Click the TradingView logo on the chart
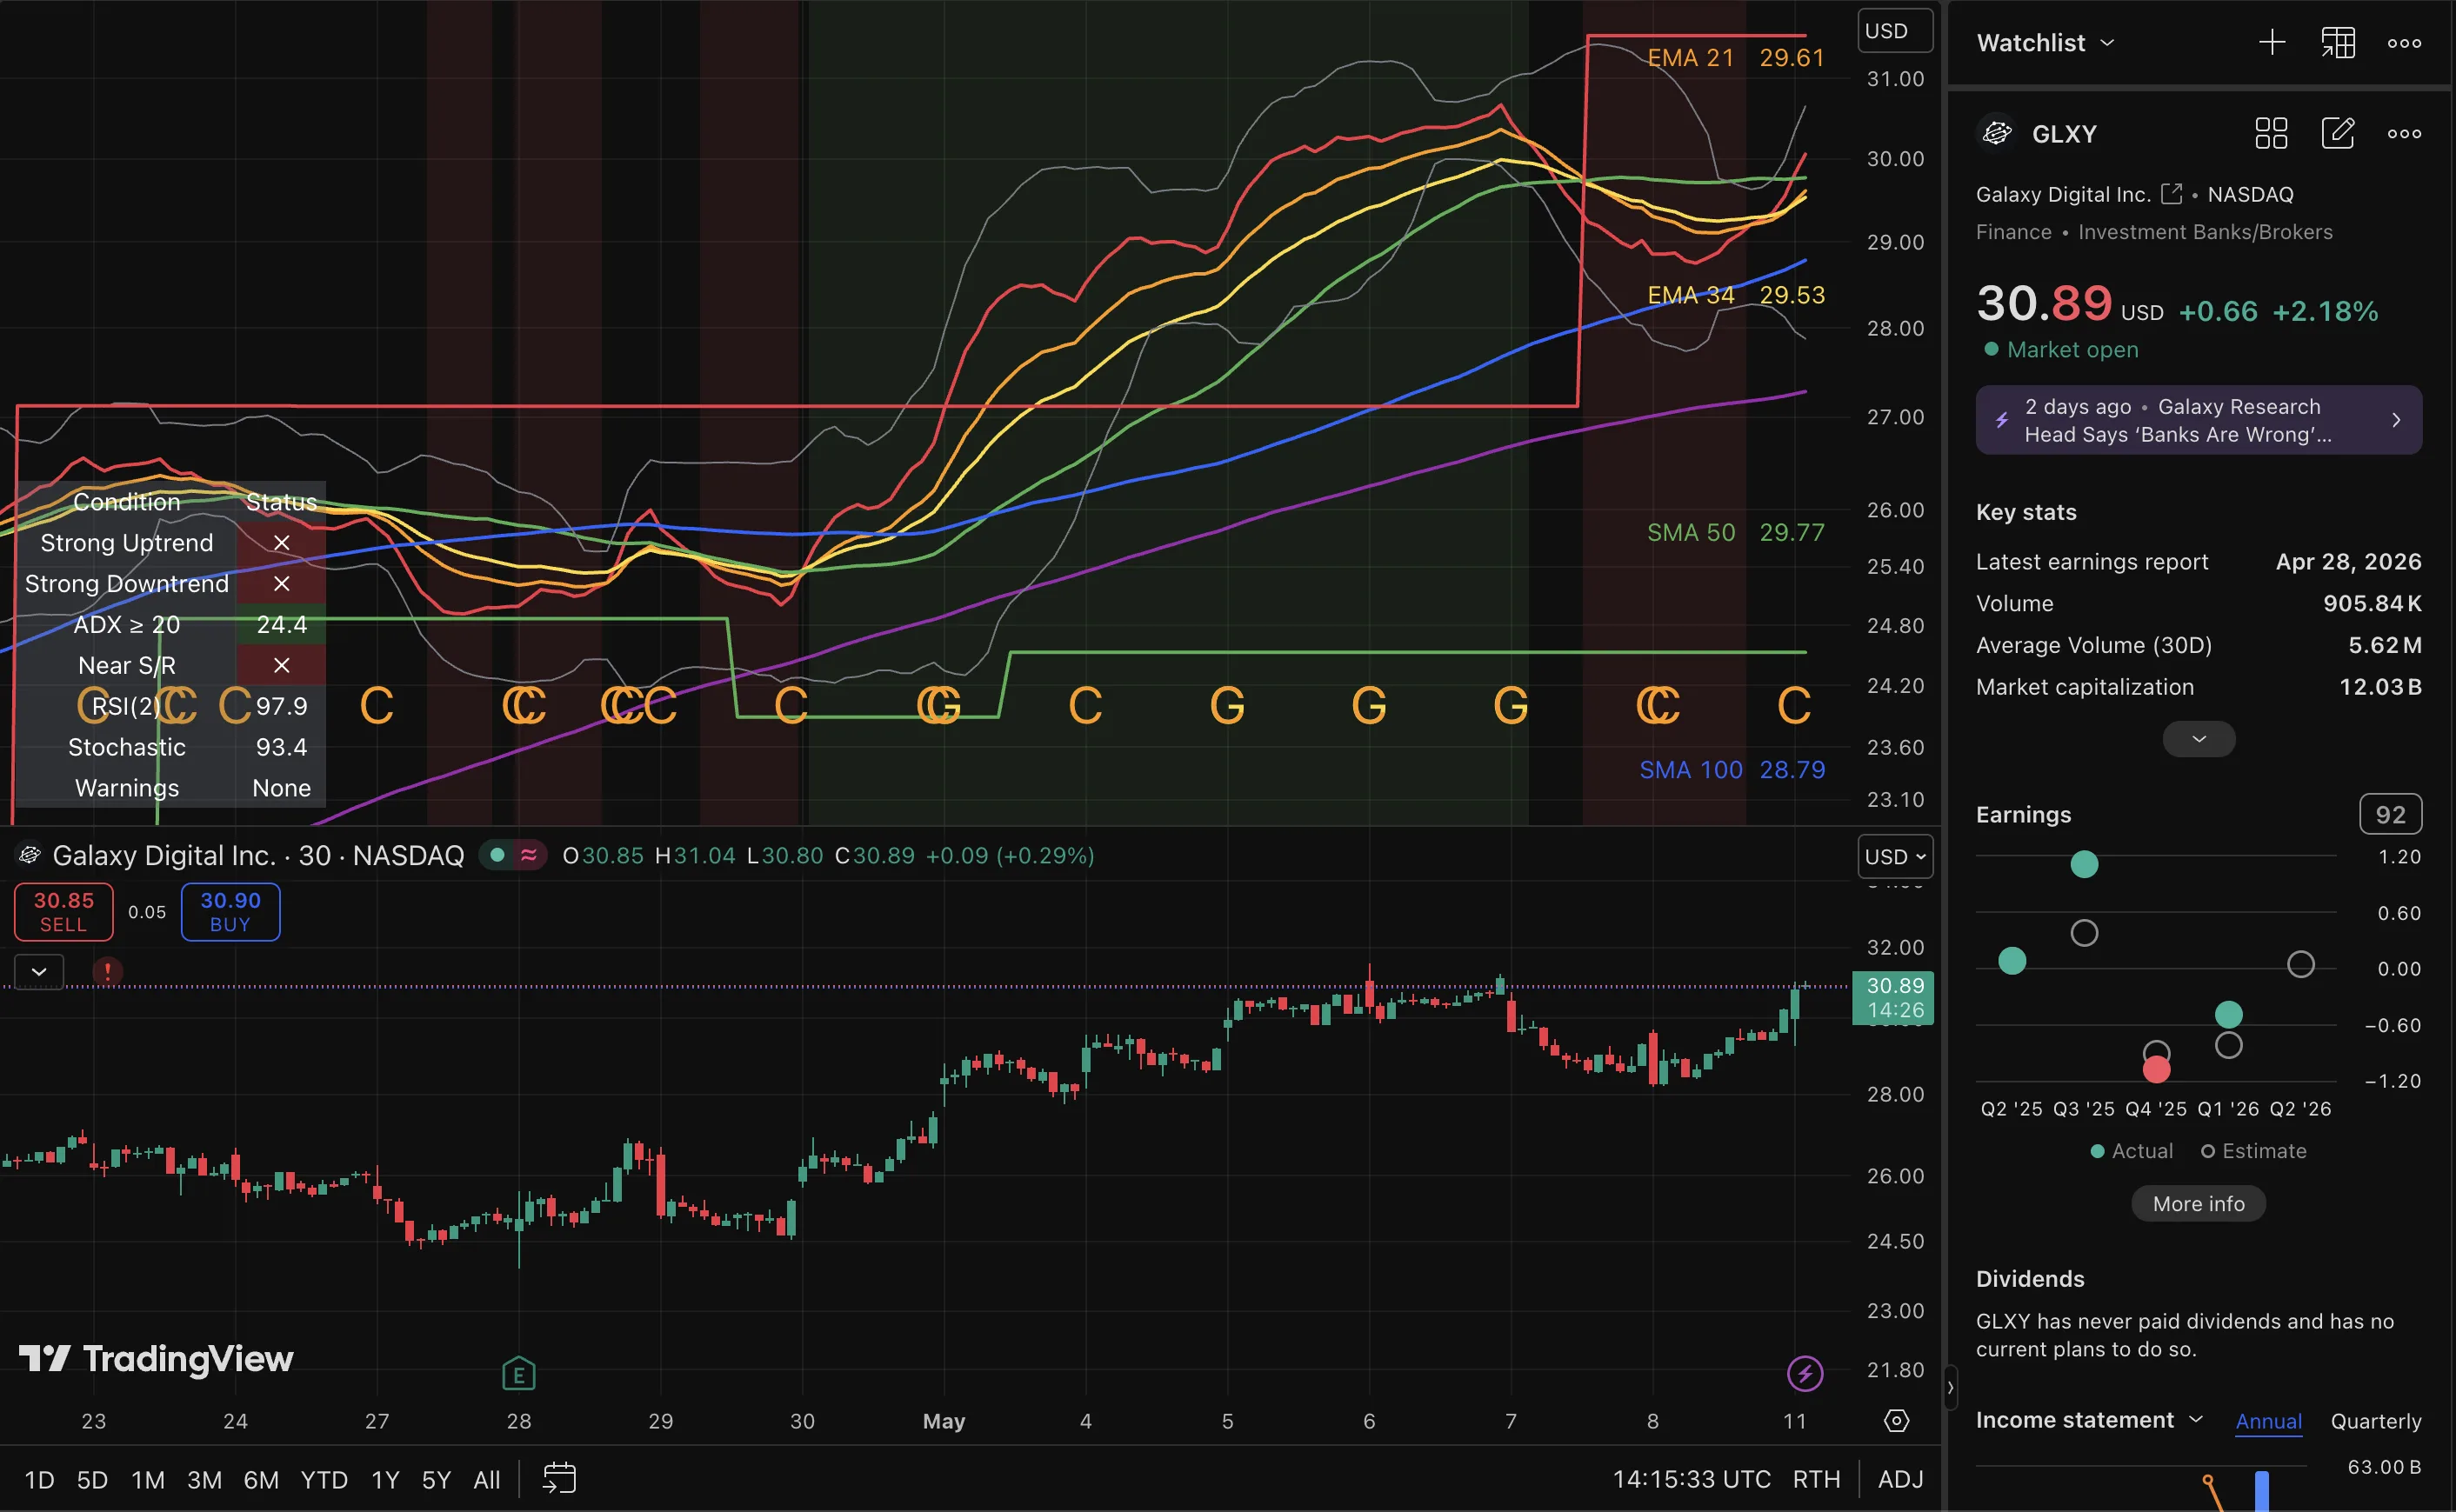The image size is (2456, 1512). 156,1358
